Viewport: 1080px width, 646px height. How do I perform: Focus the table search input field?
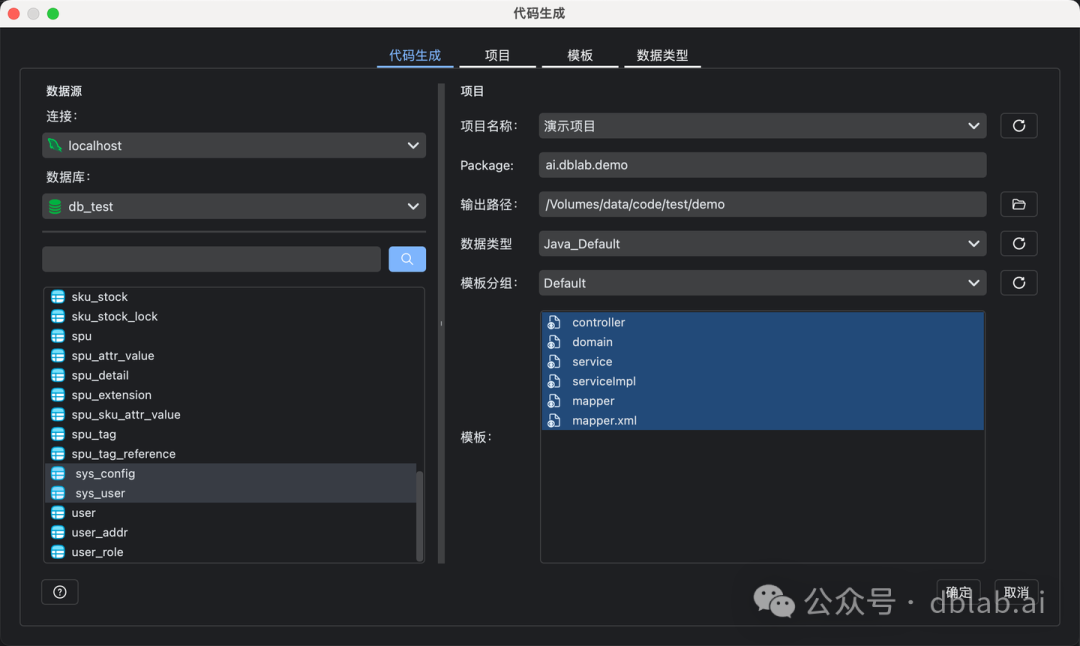coord(211,259)
